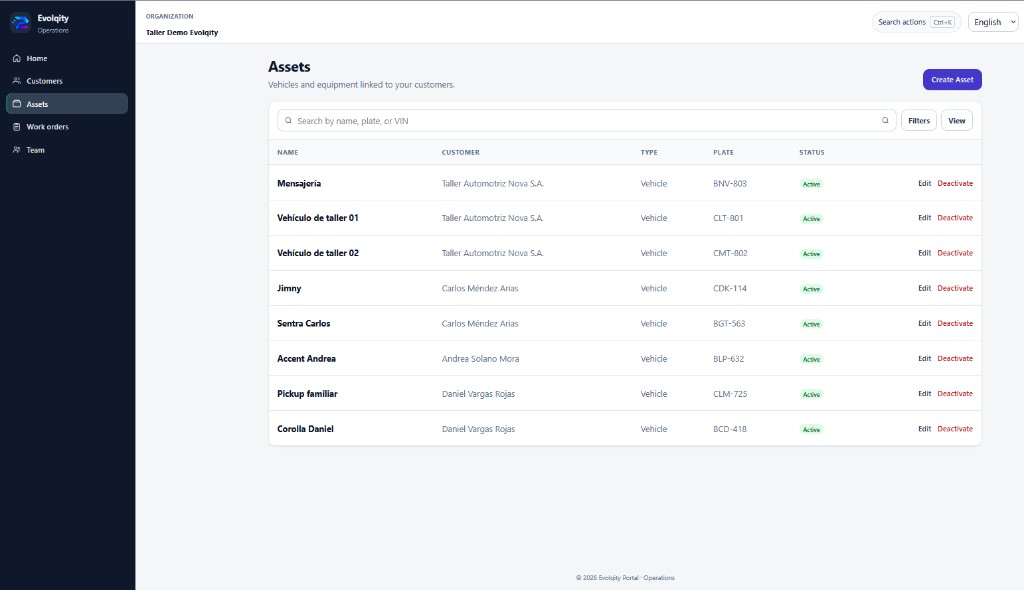Image resolution: width=1024 pixels, height=590 pixels.
Task: Click Active status badge in Jimny row
Action: tap(811, 289)
